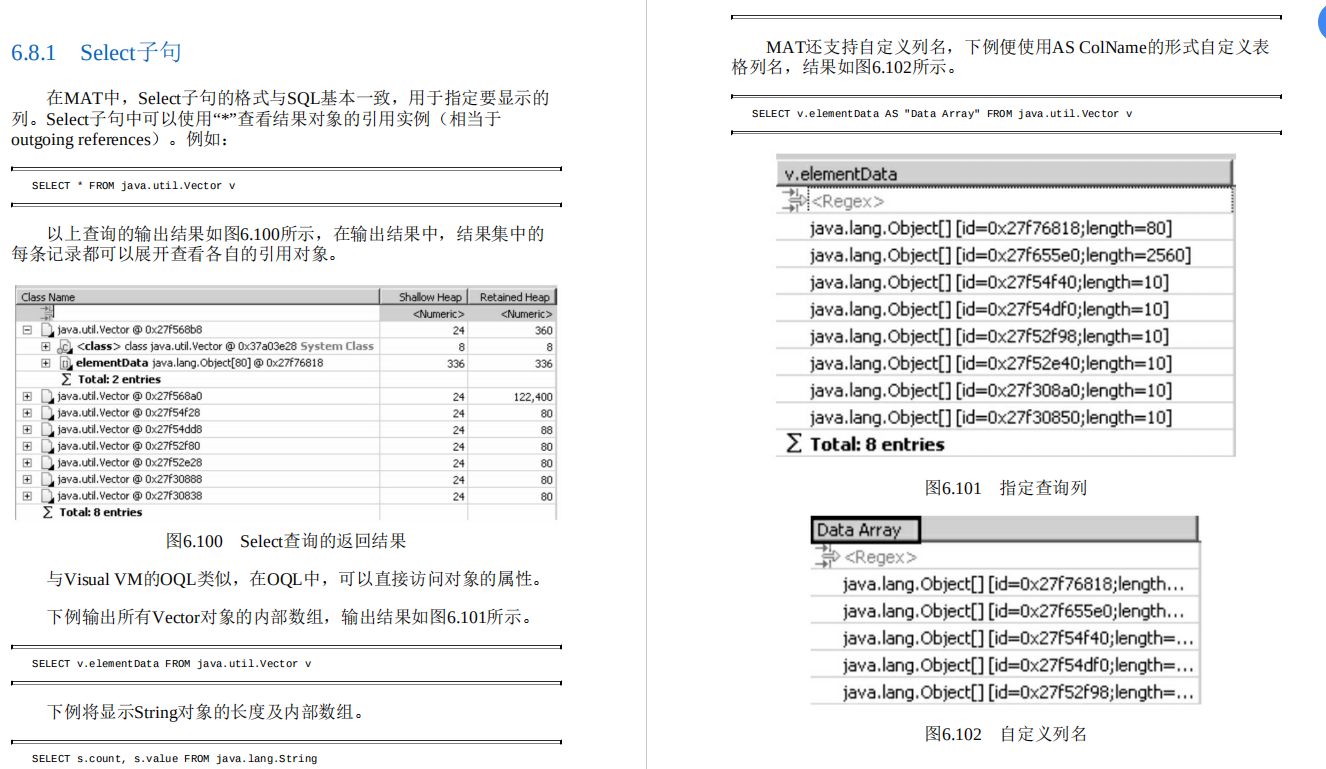Expand java.util.Vector @ 0x27f52f80 row

(27, 446)
